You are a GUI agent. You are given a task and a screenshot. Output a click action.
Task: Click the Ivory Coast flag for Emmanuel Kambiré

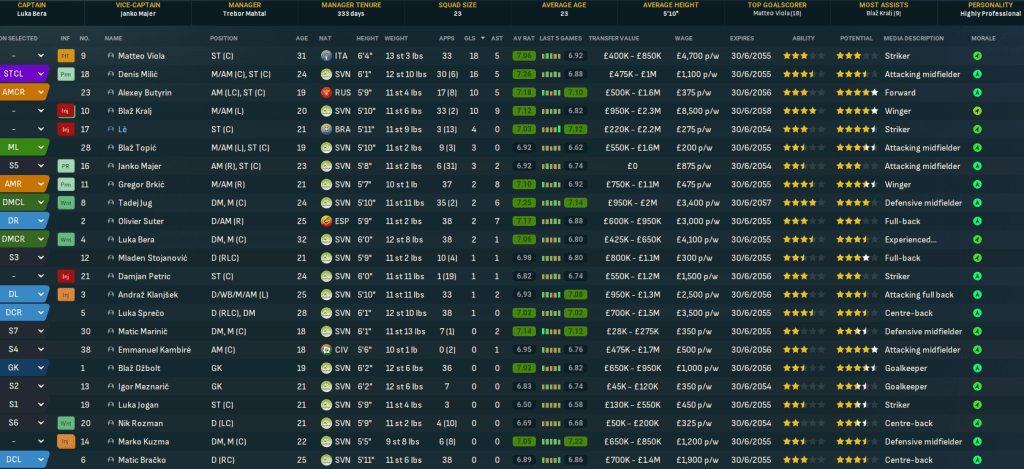pos(326,349)
